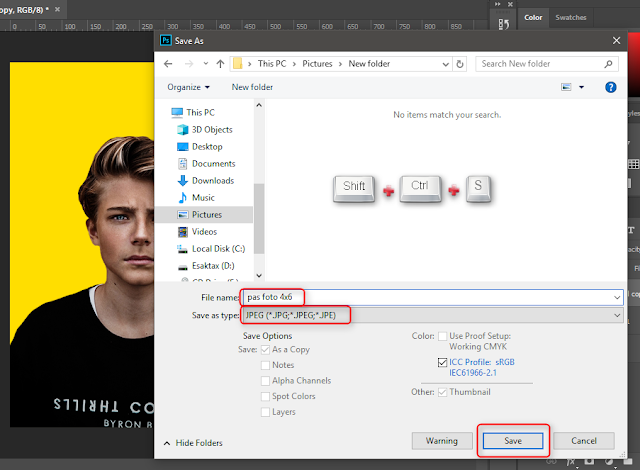Image resolution: width=640 pixels, height=470 pixels.
Task: Expand the chevron after This PC in path
Action: coord(294,64)
